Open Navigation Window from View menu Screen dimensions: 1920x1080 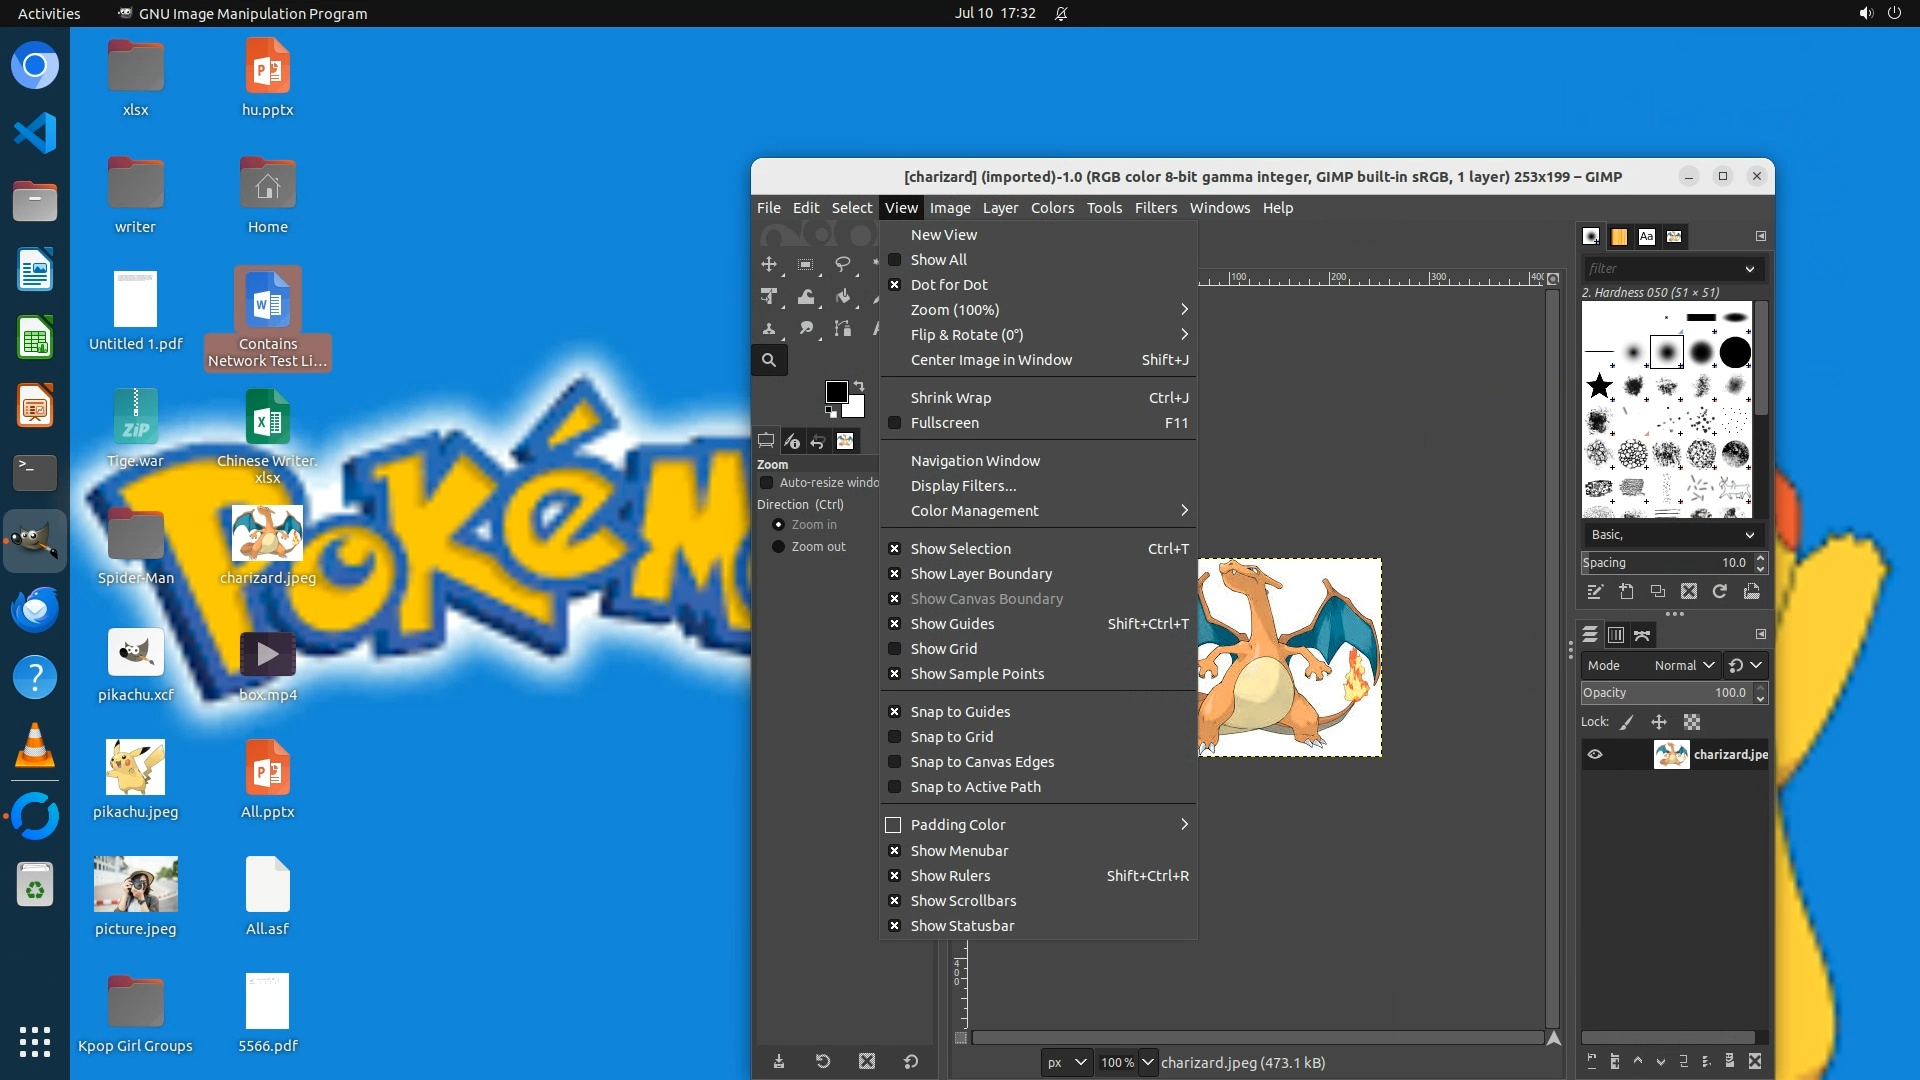coord(974,461)
